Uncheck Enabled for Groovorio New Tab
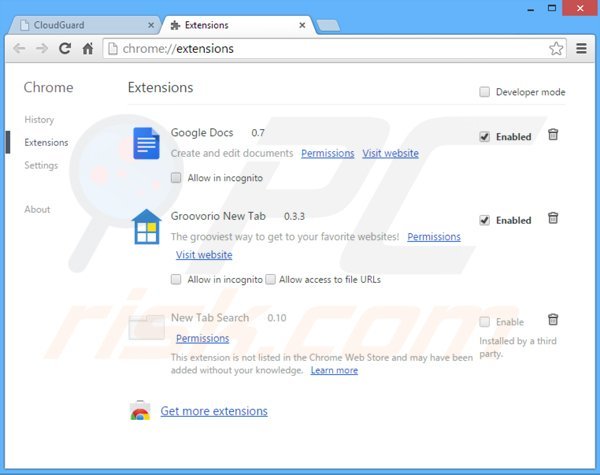This screenshot has height=475, width=600. pyautogui.click(x=484, y=220)
